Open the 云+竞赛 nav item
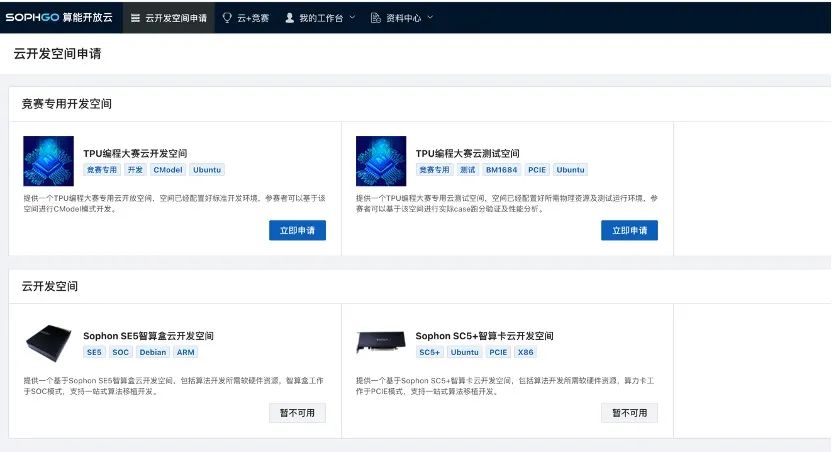 [x=246, y=18]
